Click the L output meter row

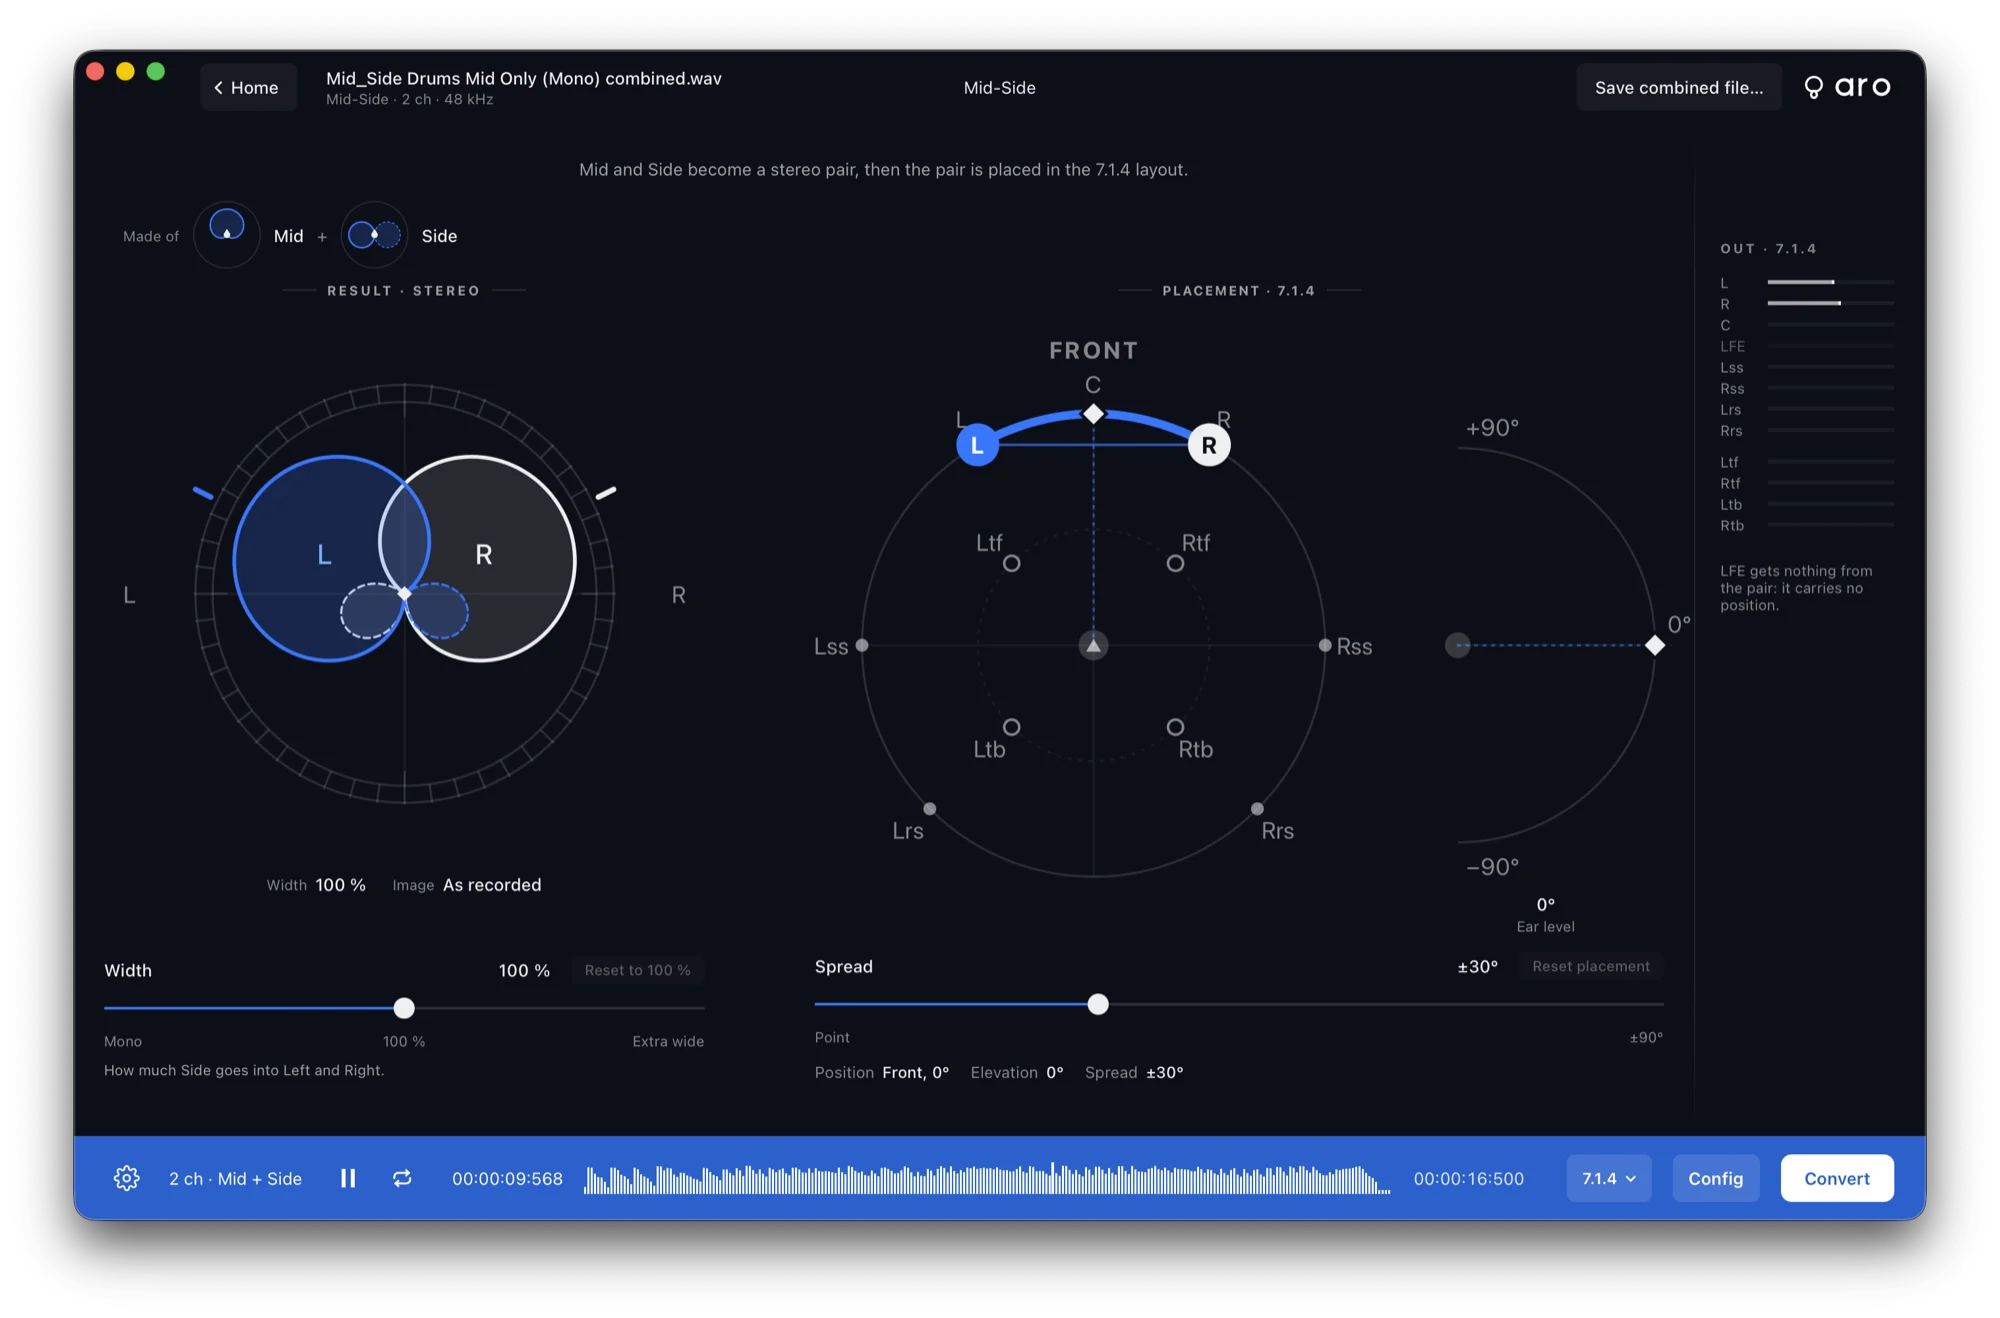(1807, 283)
